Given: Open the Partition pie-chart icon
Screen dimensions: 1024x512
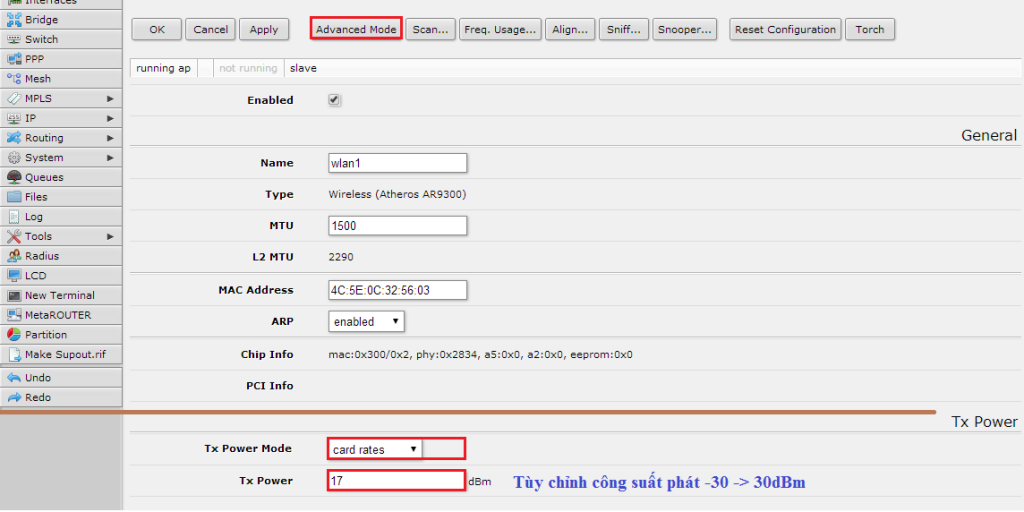Looking at the screenshot, I should click(14, 335).
